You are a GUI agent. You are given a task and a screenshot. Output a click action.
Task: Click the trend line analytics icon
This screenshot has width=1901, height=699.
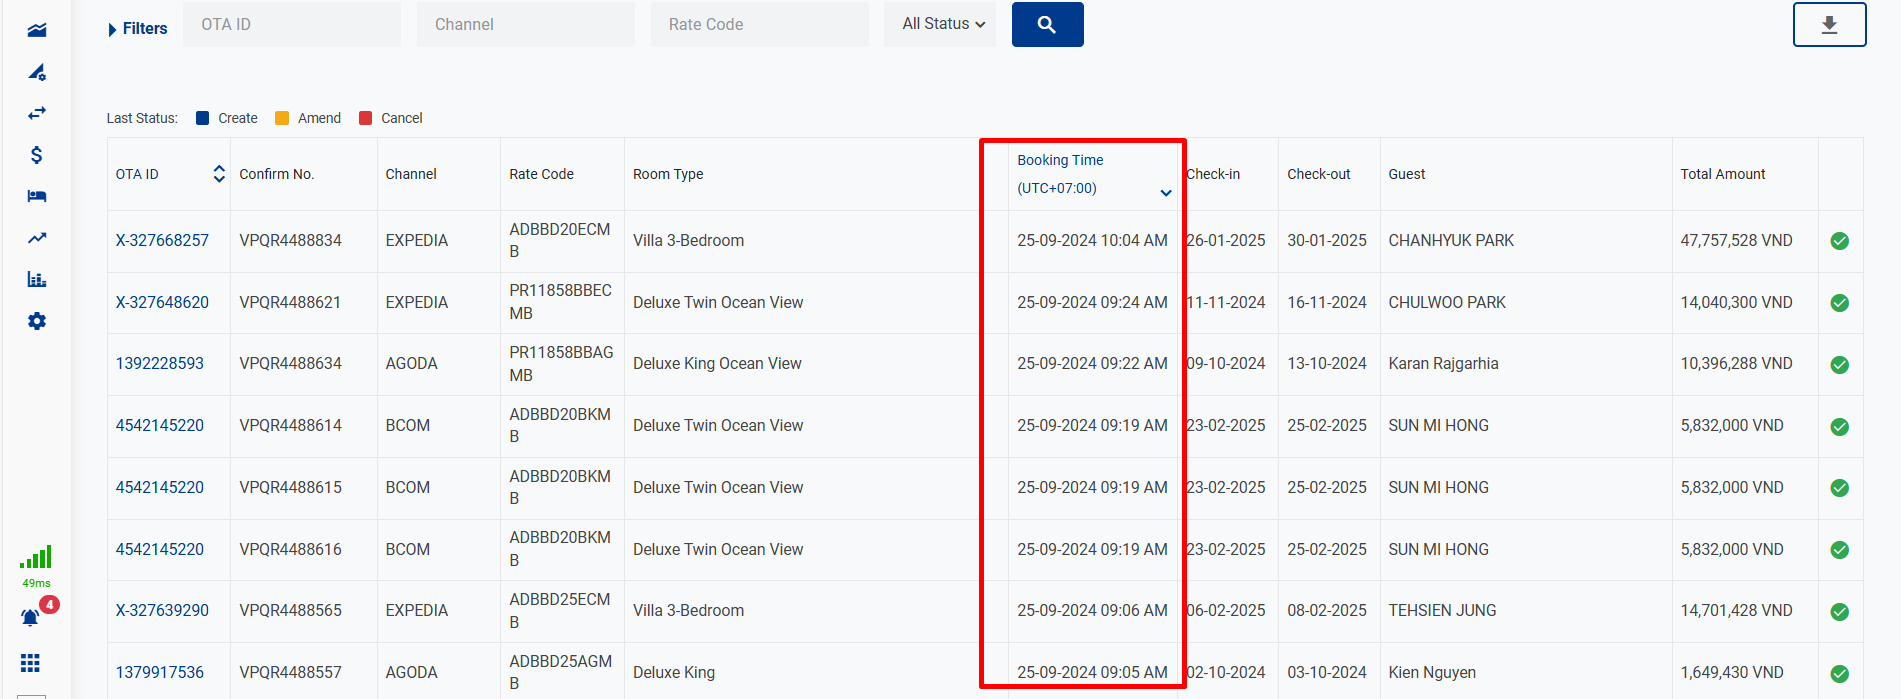click(x=37, y=238)
